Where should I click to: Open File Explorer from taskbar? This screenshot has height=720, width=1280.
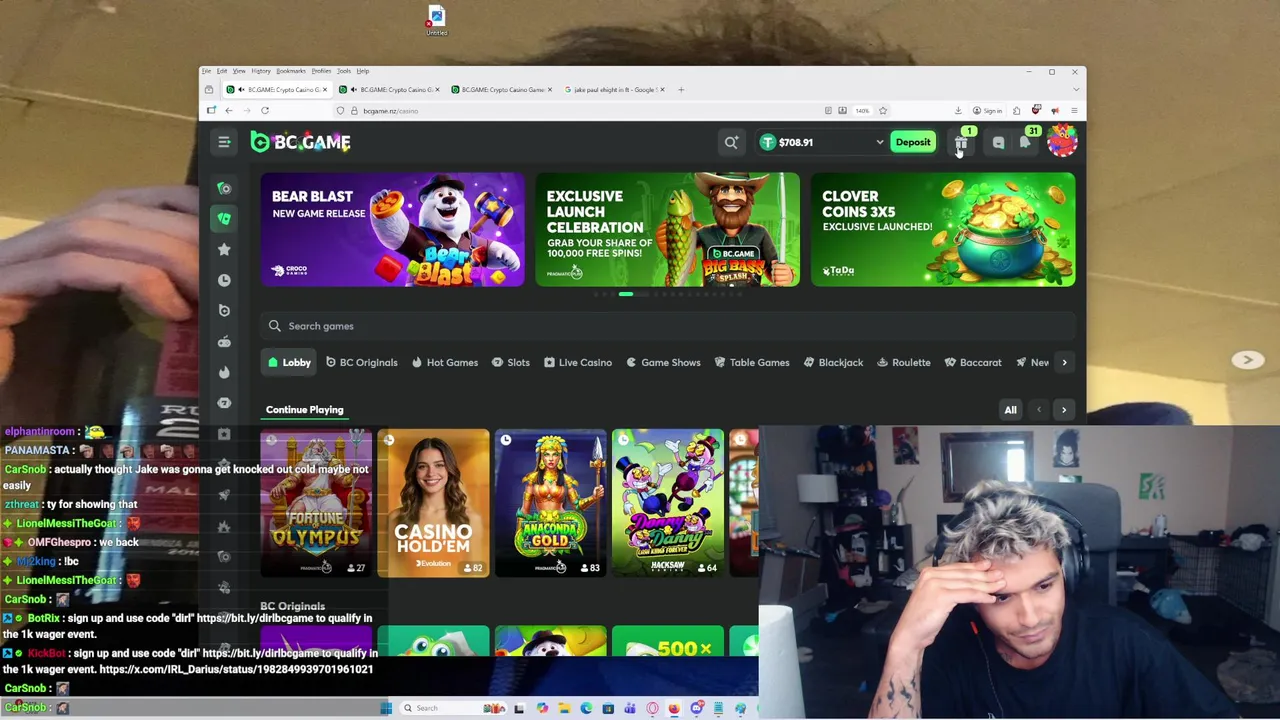[564, 708]
